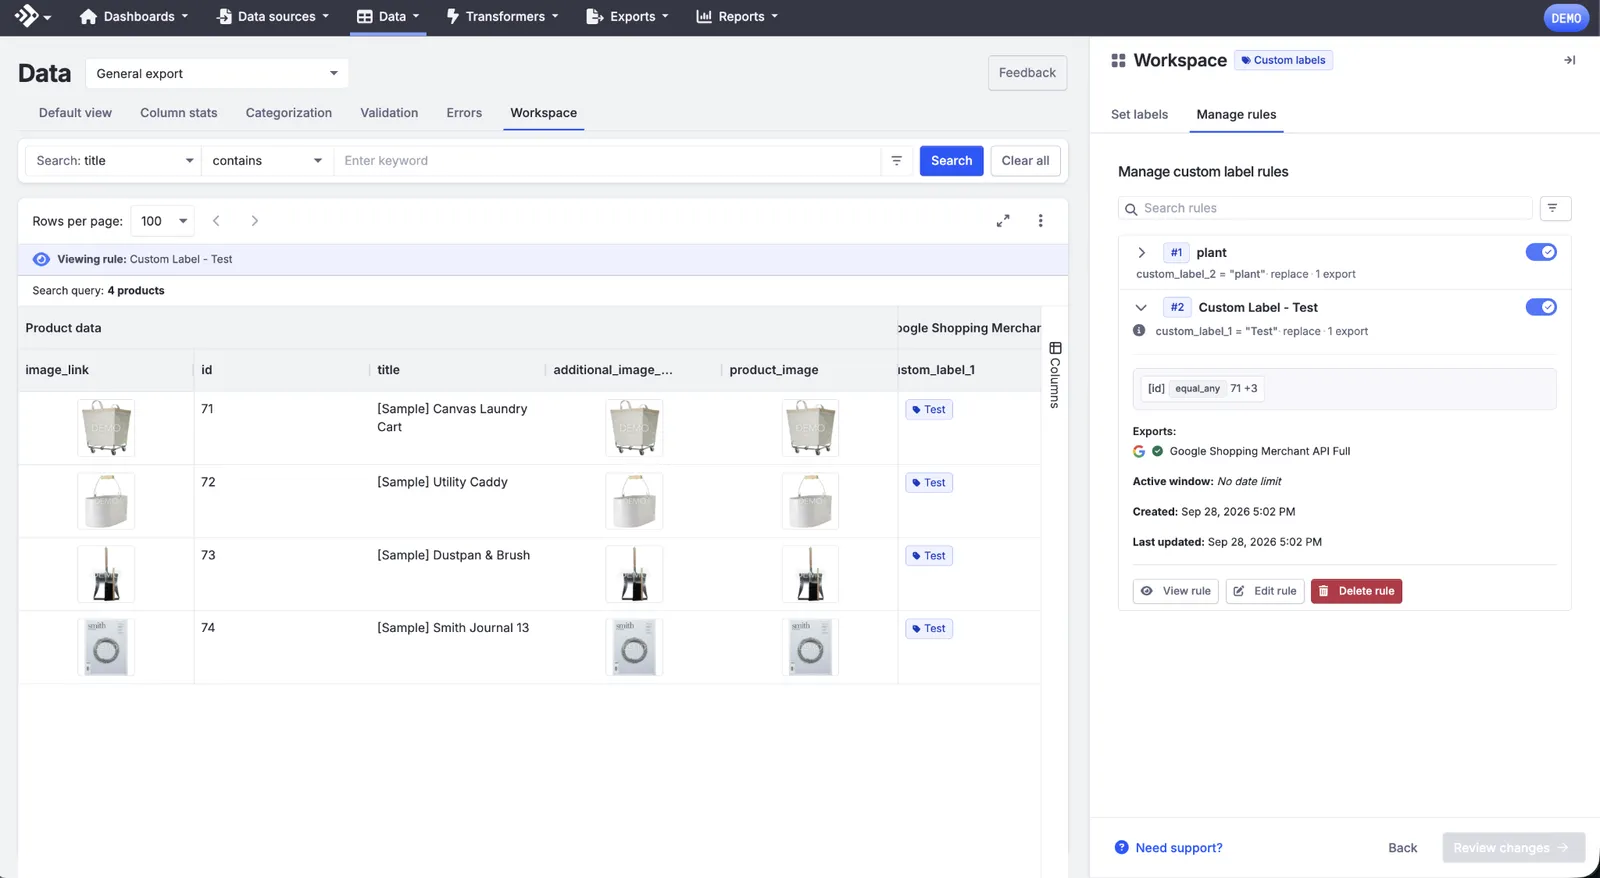
Task: Delete the Custom Label - Test rule
Action: pyautogui.click(x=1356, y=591)
